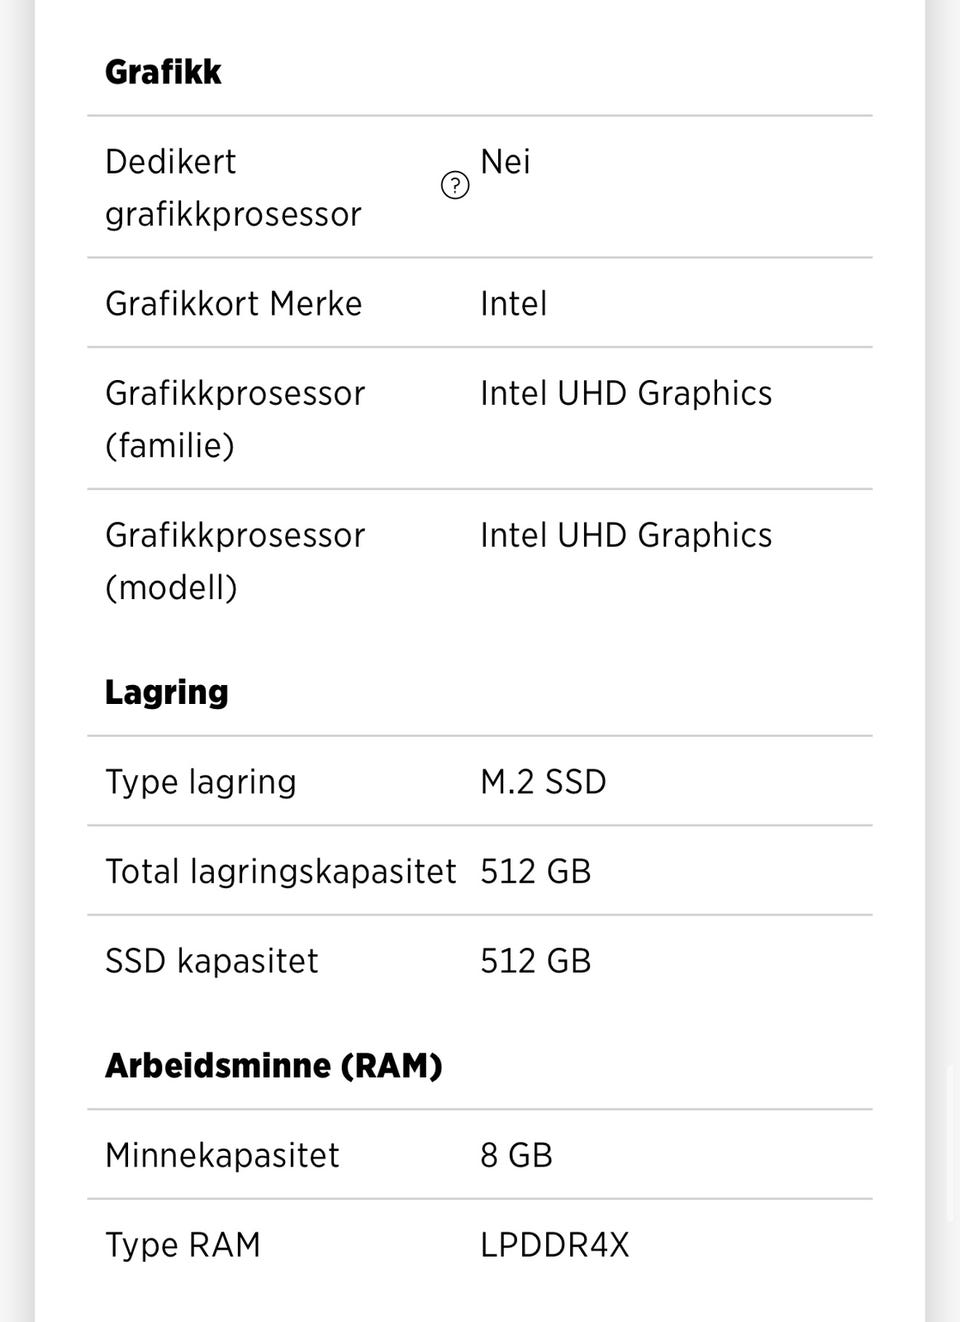Click the Total lagringskapasitet label
The width and height of the screenshot is (960, 1322).
(281, 871)
